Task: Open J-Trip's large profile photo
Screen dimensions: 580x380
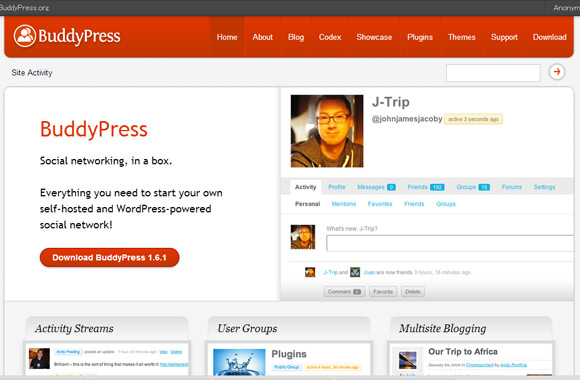Action: (x=327, y=131)
